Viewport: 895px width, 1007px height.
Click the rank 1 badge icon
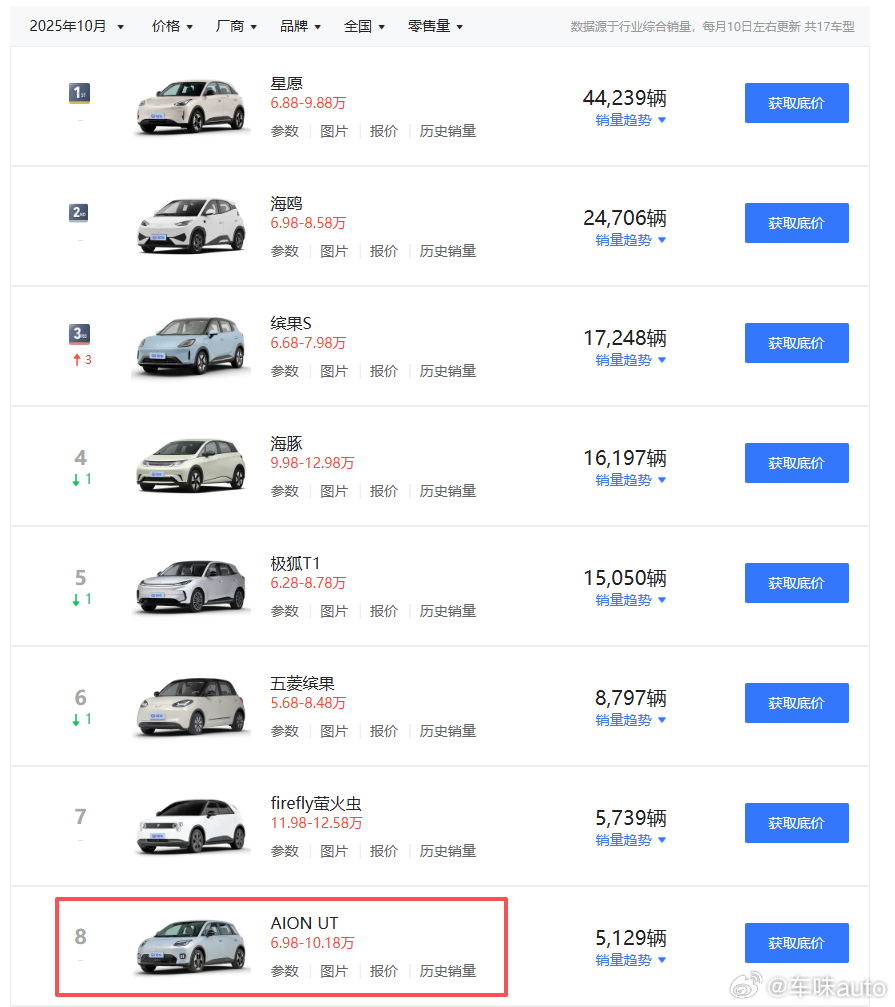(80, 93)
